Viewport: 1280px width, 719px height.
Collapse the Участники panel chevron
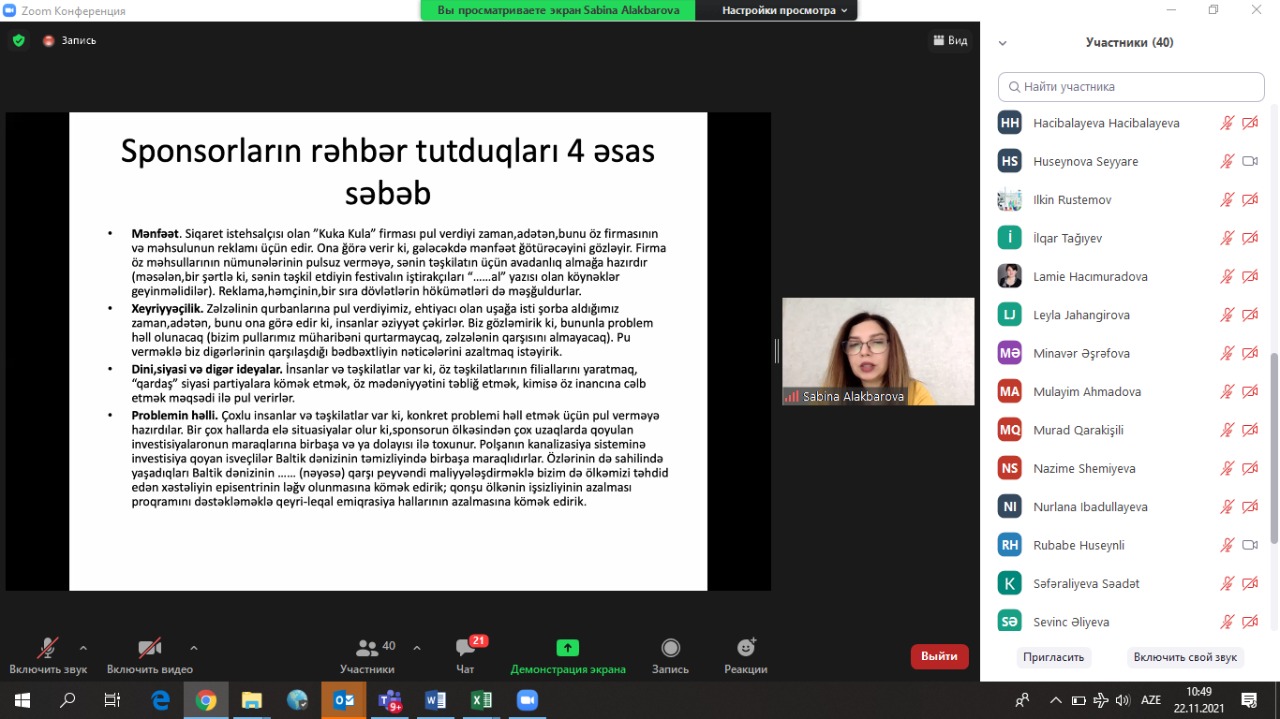point(1003,43)
